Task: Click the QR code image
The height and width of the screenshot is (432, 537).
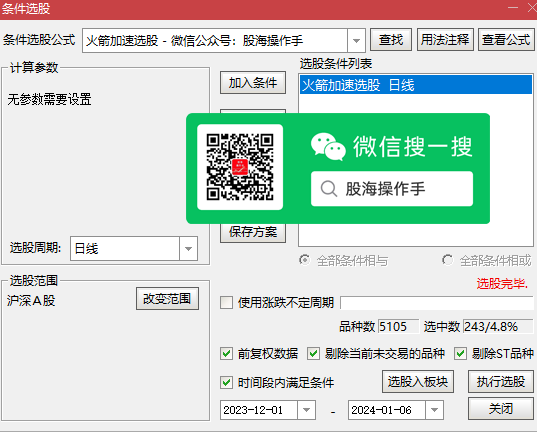Action: 240,167
